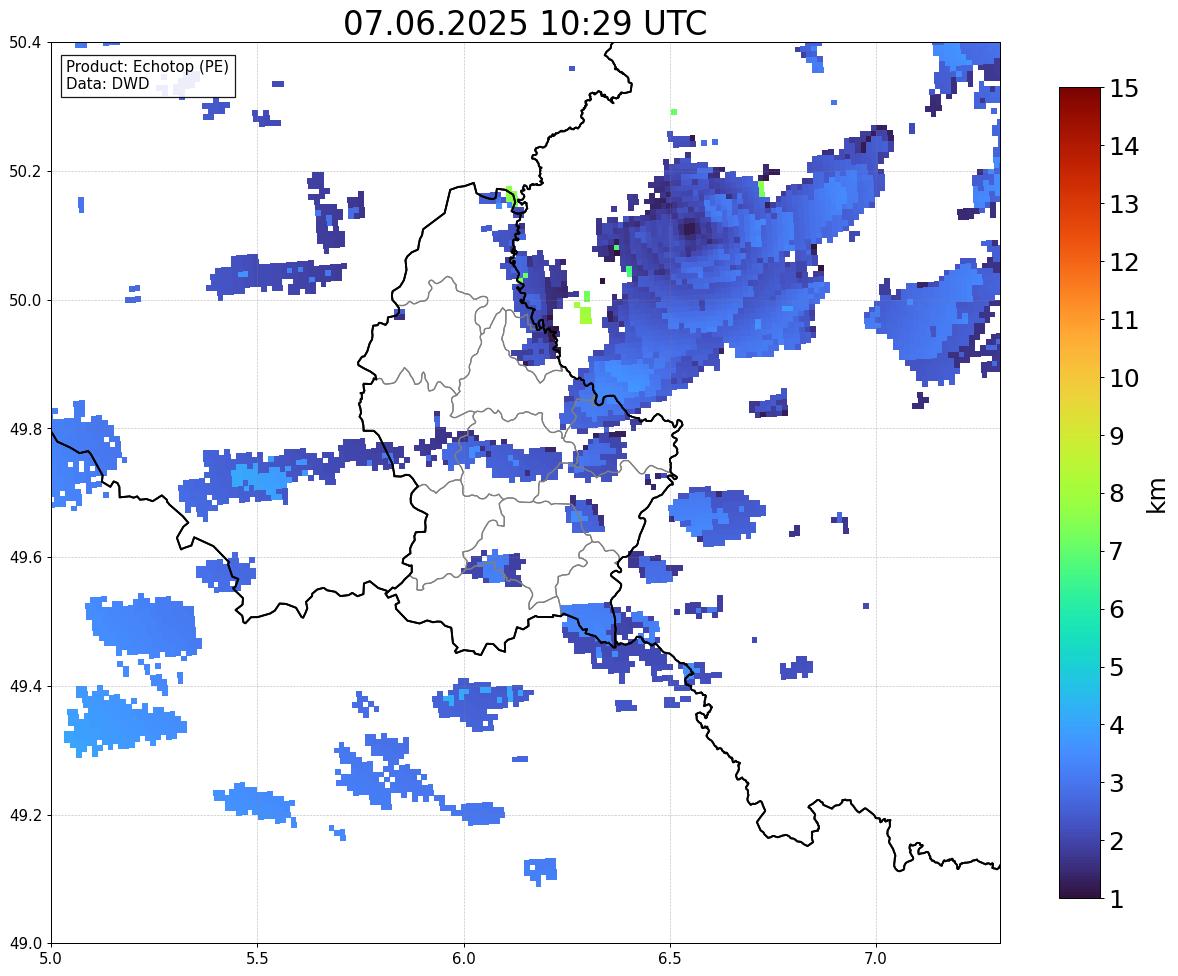Click the colorbar tick label 3
This screenshot has width=1178, height=976.
1117,783
